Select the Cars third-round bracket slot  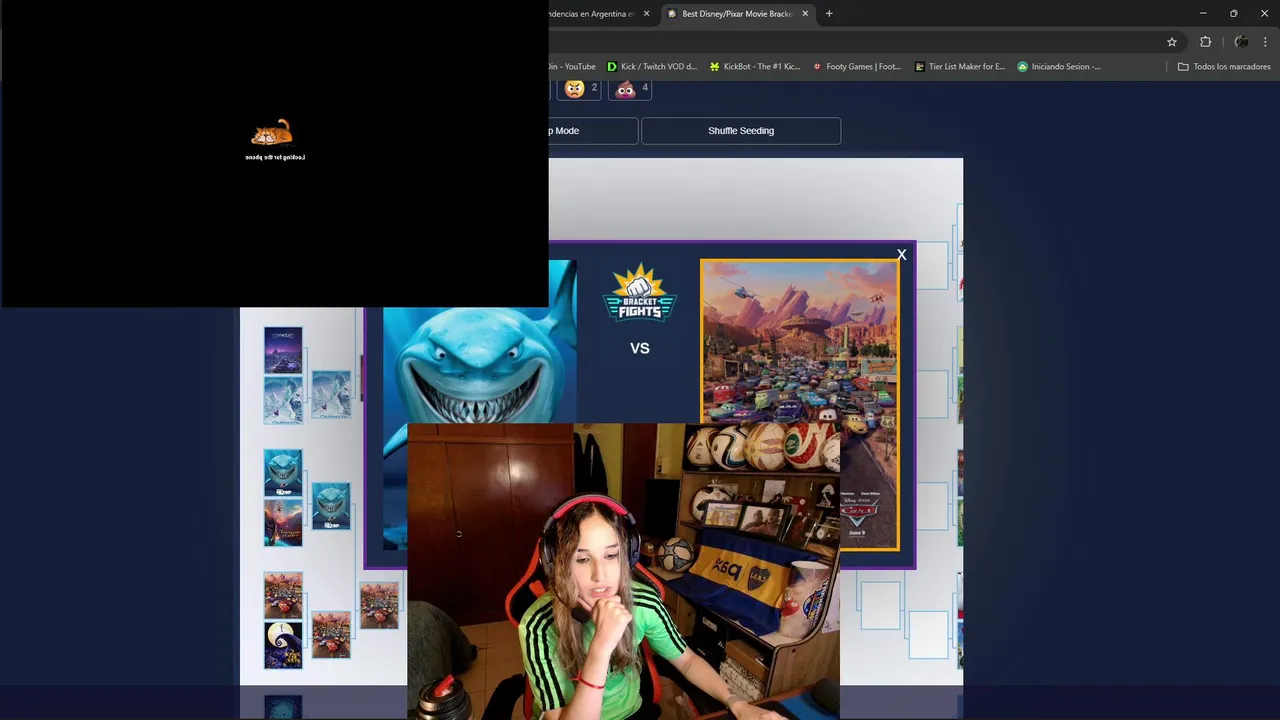click(x=379, y=605)
